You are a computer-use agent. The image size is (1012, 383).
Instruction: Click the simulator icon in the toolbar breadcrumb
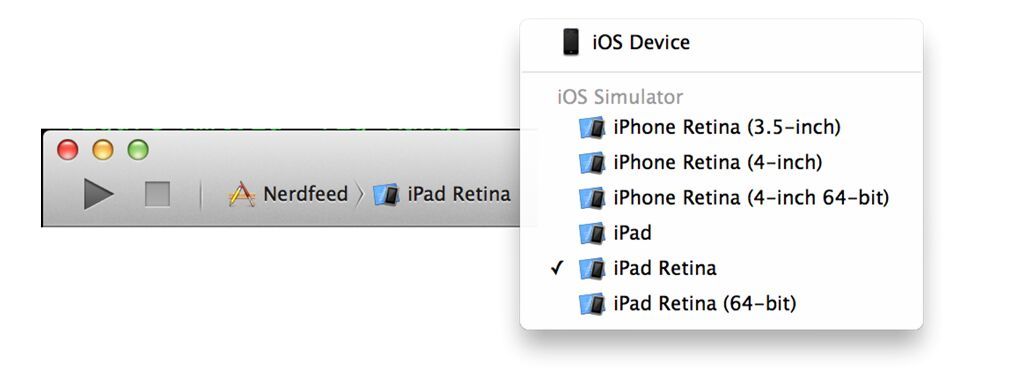(386, 194)
